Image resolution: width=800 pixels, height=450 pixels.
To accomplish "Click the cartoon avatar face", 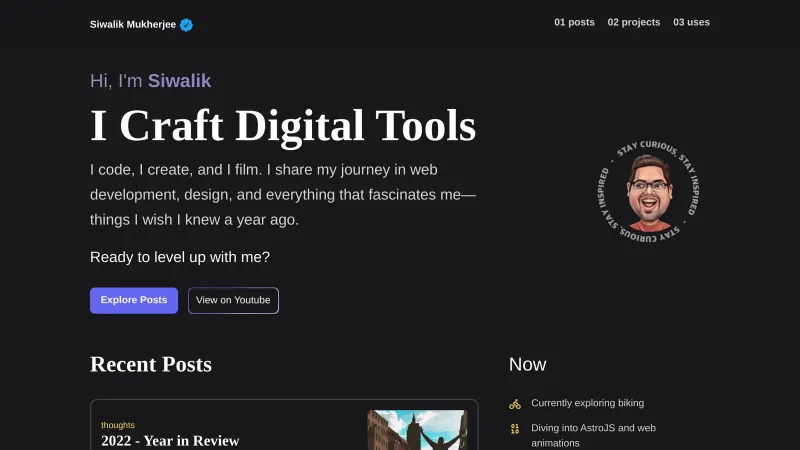I will click(650, 192).
